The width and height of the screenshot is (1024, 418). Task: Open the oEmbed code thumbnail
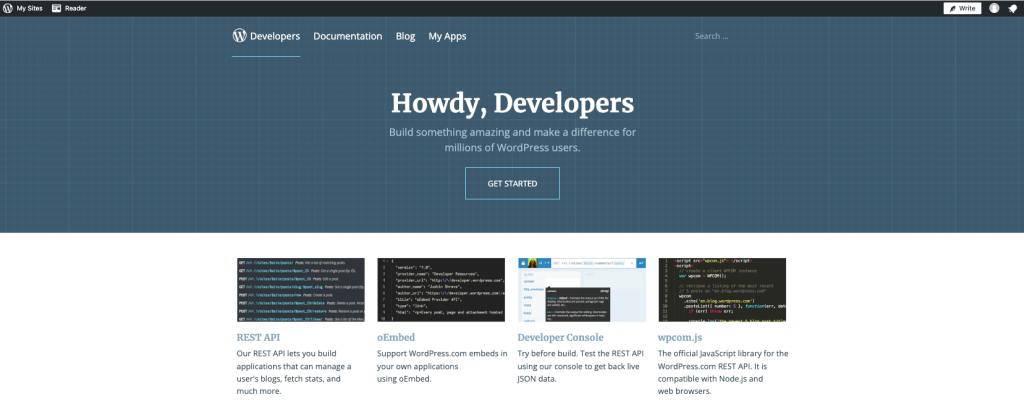coord(441,289)
